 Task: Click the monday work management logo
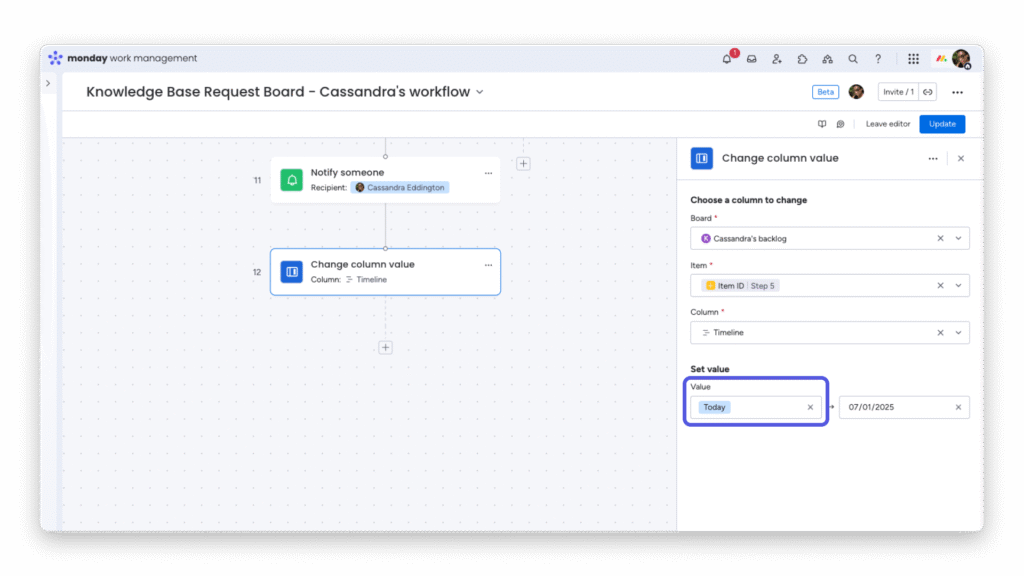pyautogui.click(x=122, y=58)
